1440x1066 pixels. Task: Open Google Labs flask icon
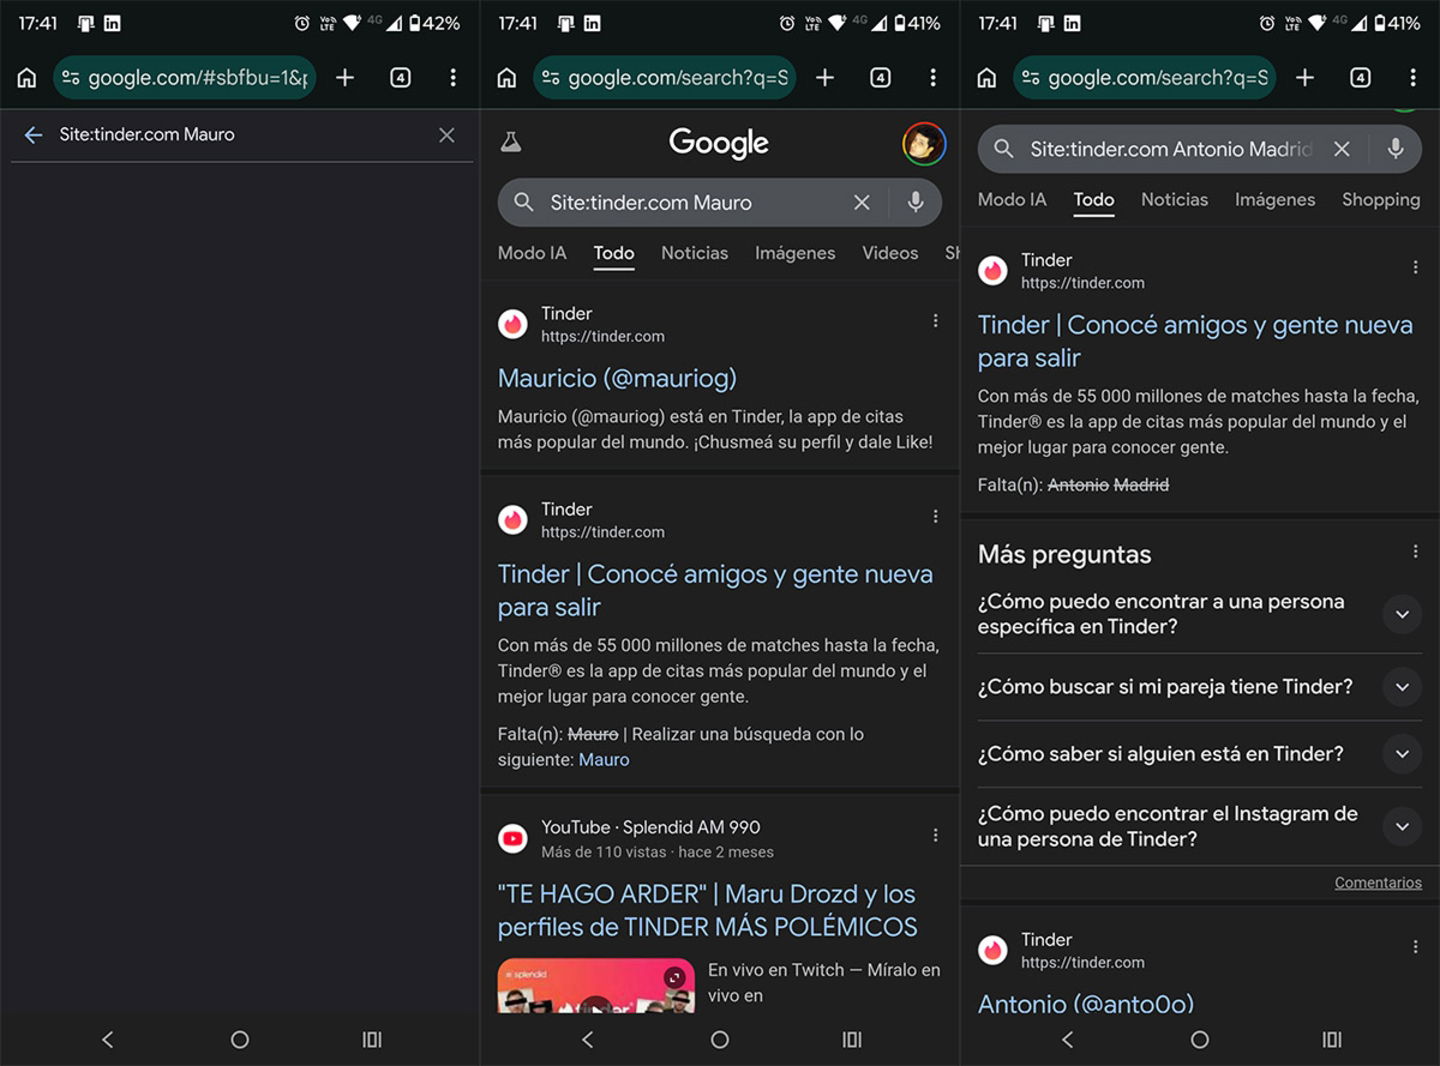click(x=511, y=143)
